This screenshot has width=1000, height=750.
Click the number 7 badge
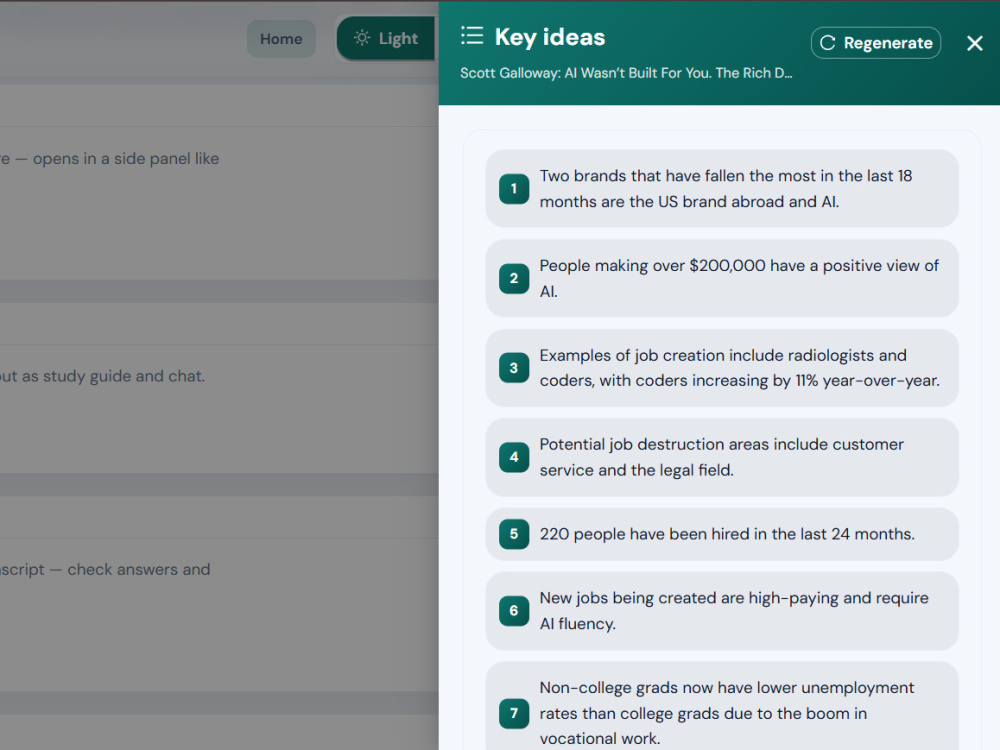tap(514, 713)
